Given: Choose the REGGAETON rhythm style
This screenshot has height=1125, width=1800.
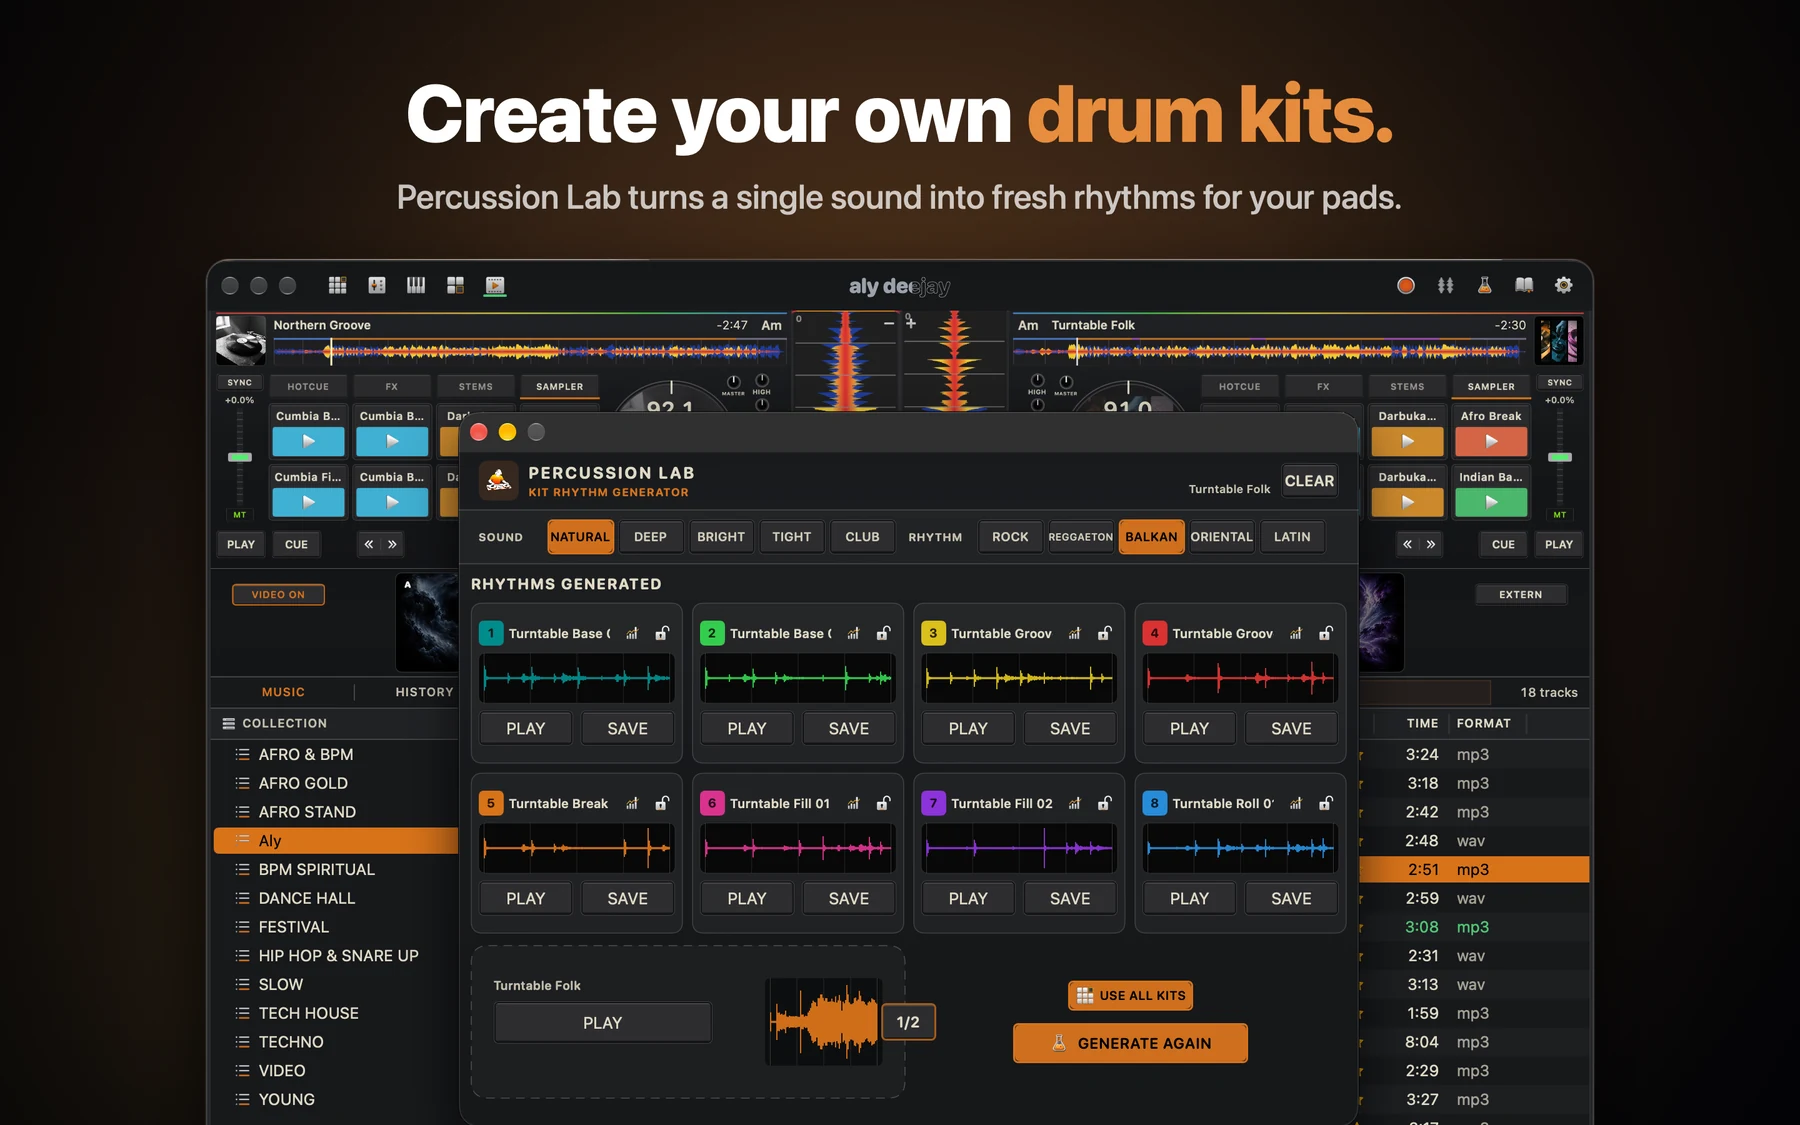Looking at the screenshot, I should coord(1081,537).
